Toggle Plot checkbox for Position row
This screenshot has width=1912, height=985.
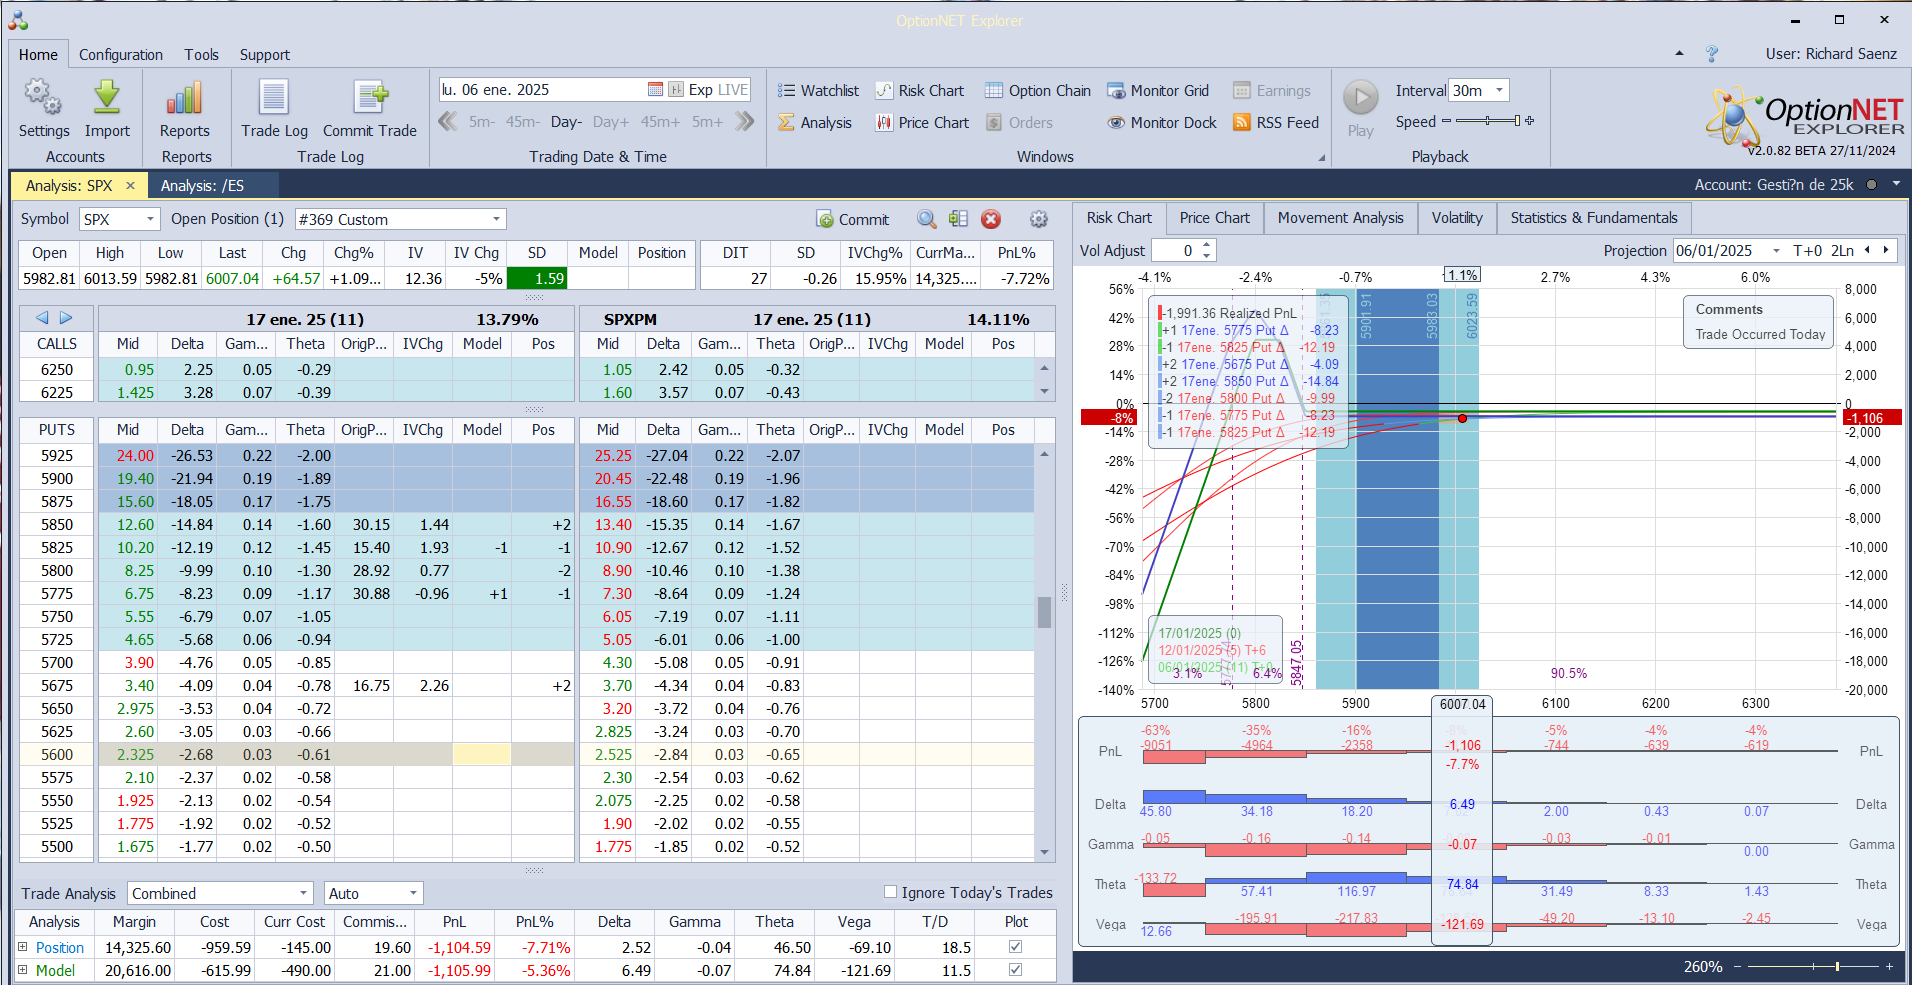(x=1016, y=946)
